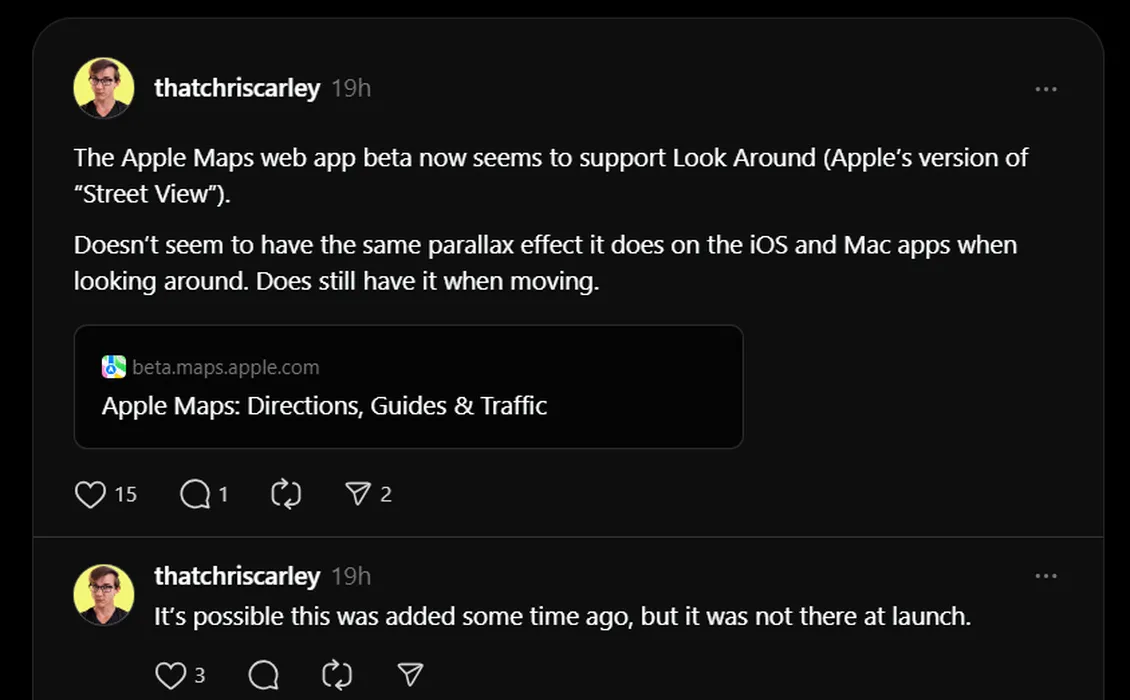This screenshot has width=1130, height=700.
Task: Open more options menu on the reply
Action: [1046, 576]
